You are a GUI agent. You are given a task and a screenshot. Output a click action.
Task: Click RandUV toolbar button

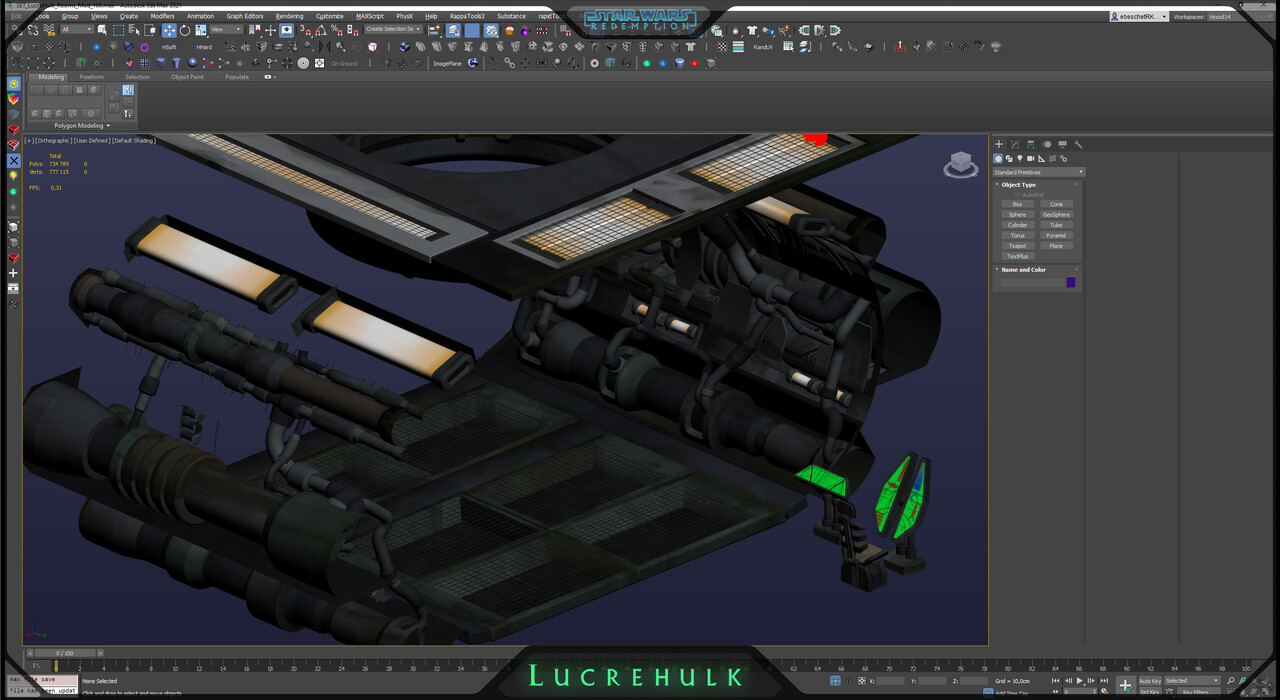(763, 47)
